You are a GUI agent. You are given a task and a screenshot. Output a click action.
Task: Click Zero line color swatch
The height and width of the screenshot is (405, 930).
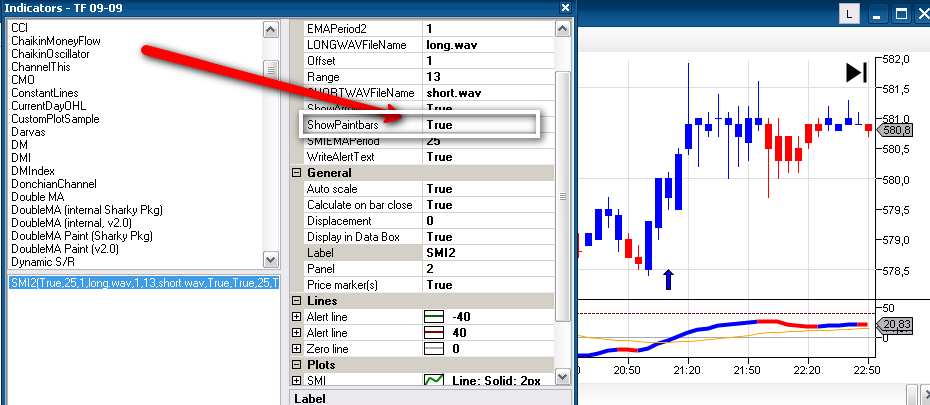(434, 349)
